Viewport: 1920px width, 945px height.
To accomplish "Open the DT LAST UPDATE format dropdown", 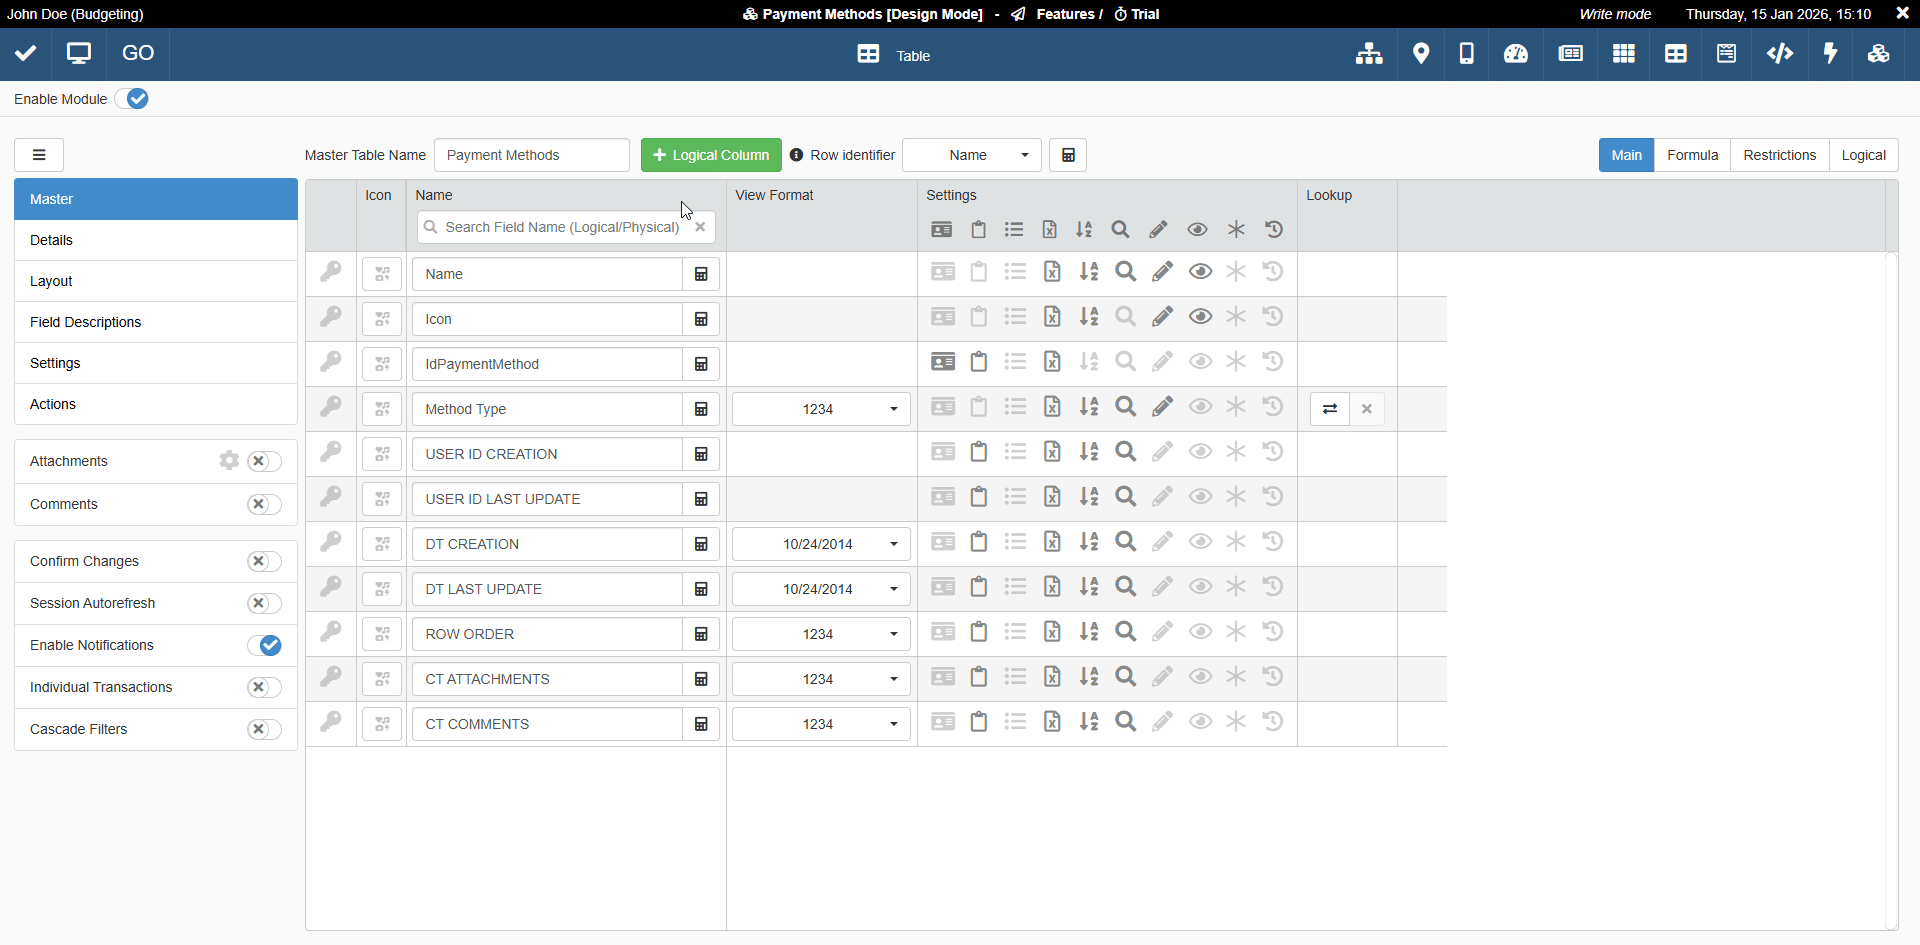I will [821, 589].
